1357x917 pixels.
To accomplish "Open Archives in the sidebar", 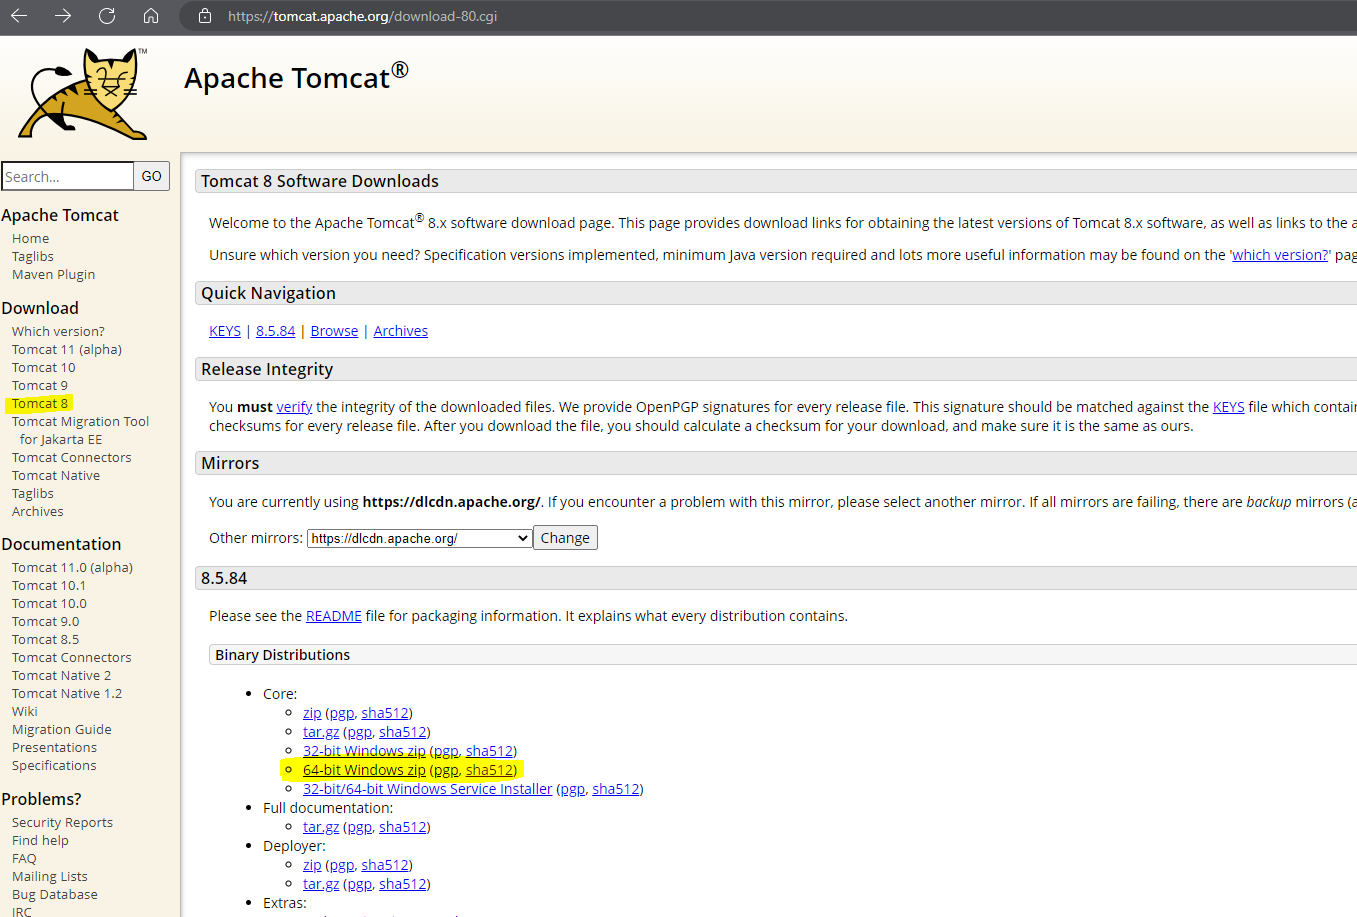I will point(38,511).
